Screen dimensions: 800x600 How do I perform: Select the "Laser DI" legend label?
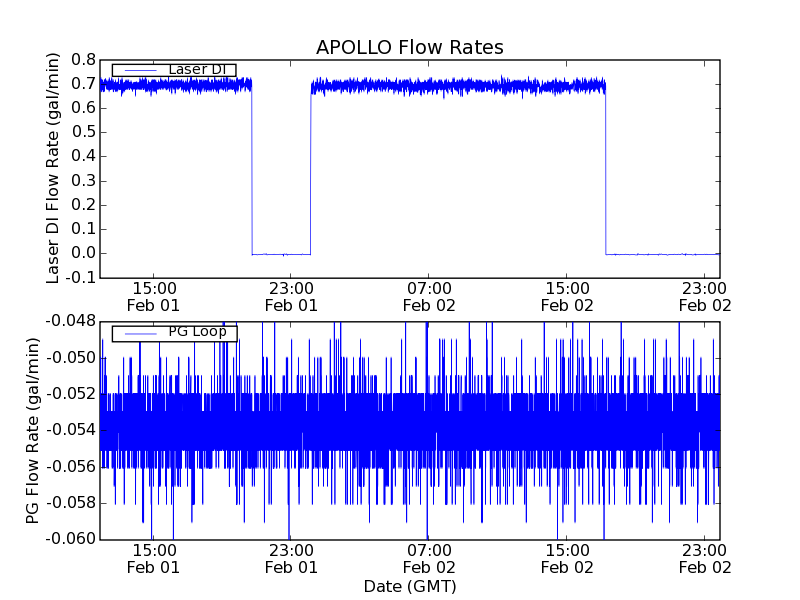pos(197,69)
